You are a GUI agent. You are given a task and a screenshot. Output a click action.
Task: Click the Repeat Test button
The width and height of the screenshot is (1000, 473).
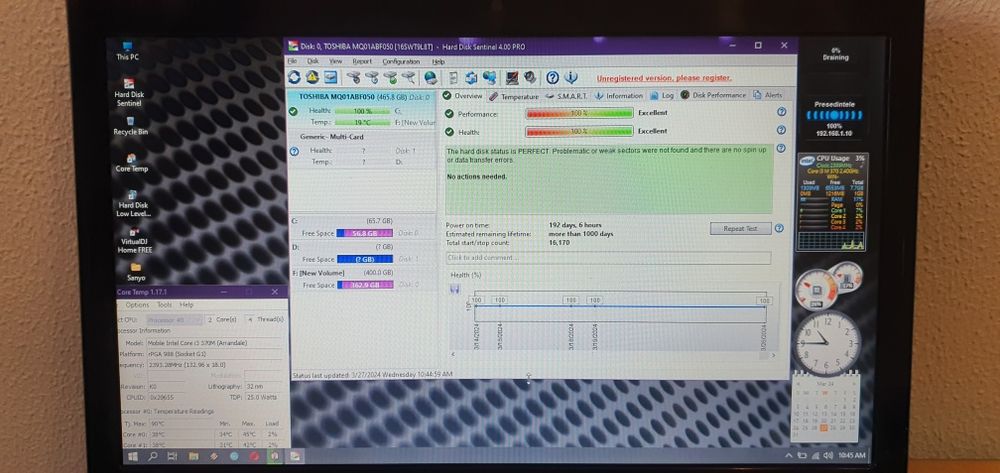point(740,228)
